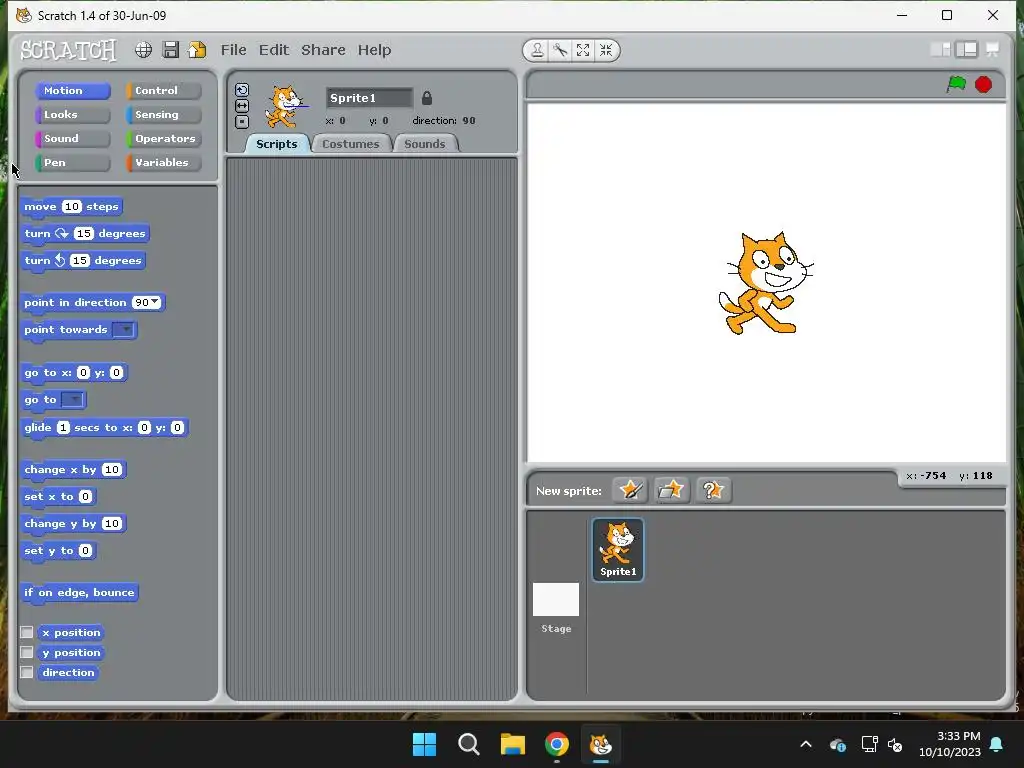1024x768 pixels.
Task: Click the cat sprite on the stage
Action: (x=765, y=283)
